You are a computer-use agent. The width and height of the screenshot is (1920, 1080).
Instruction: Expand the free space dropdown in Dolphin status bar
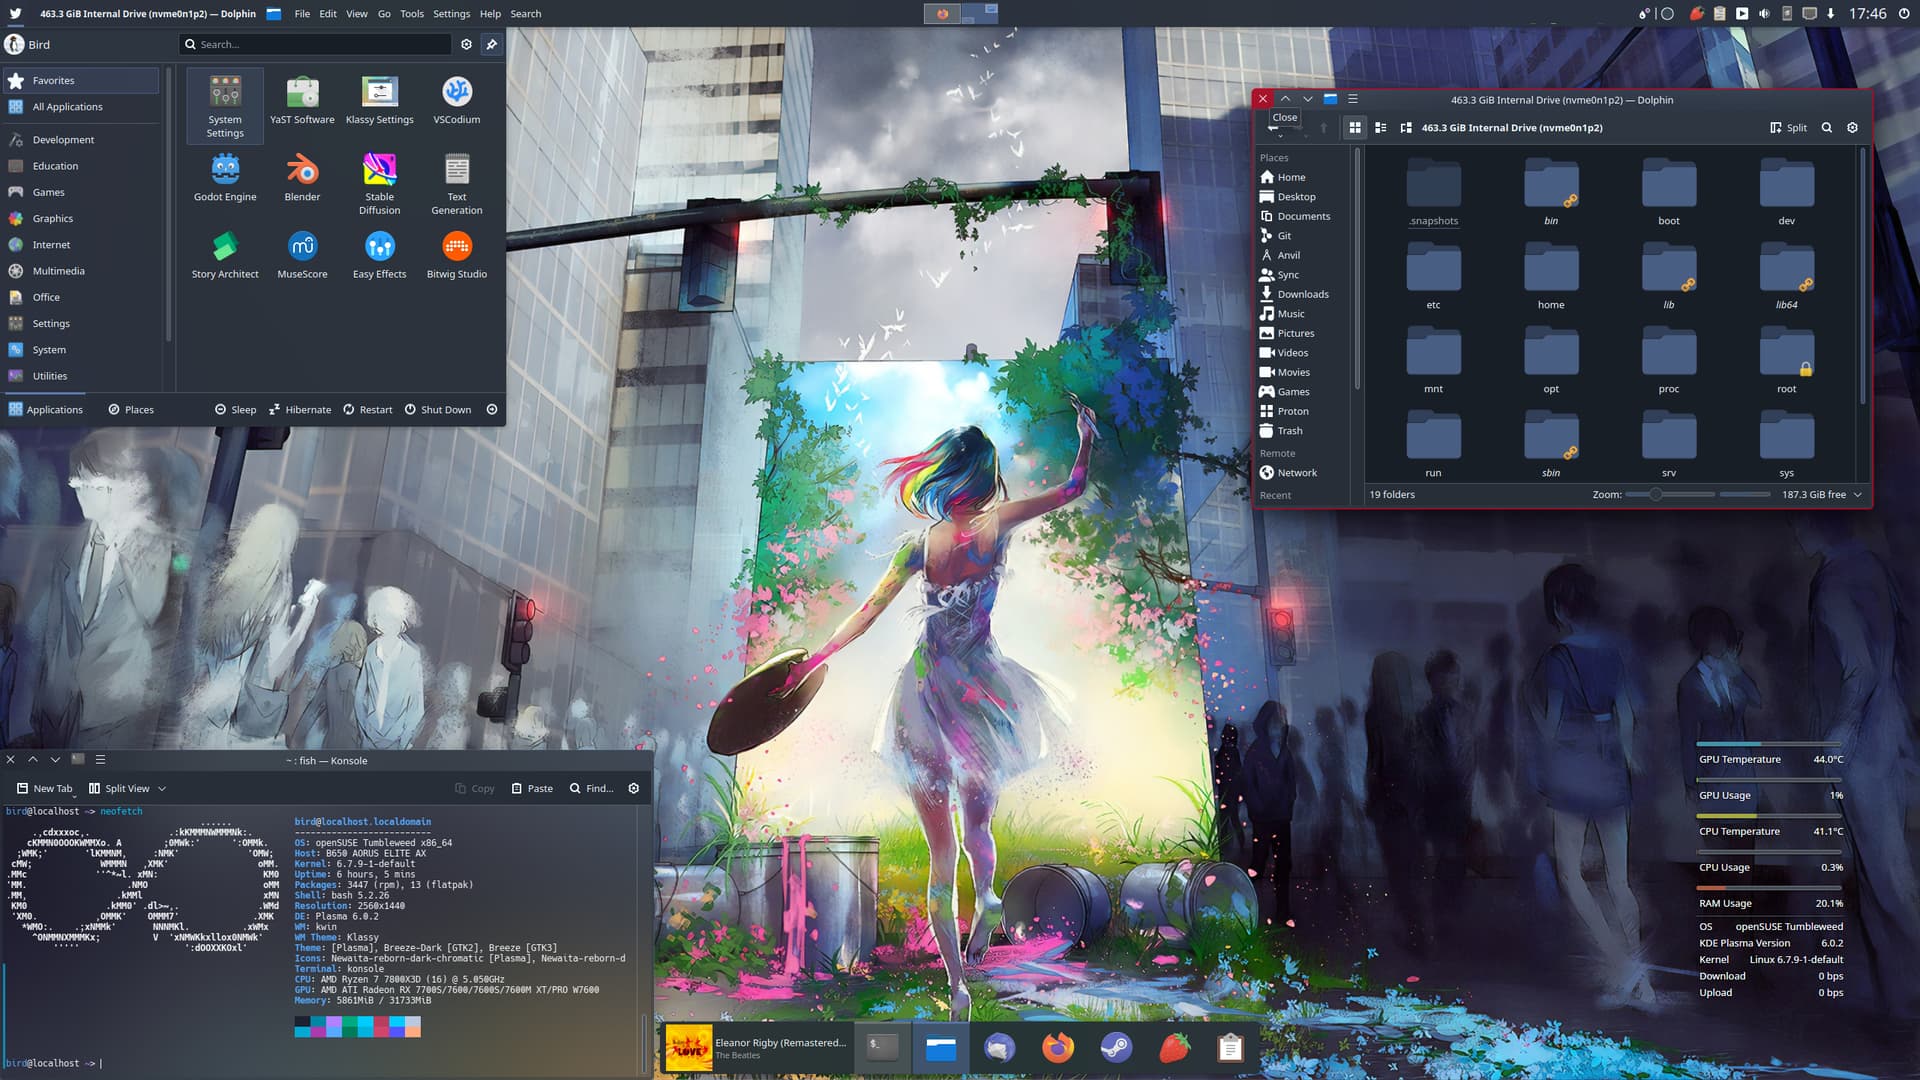pyautogui.click(x=1858, y=495)
